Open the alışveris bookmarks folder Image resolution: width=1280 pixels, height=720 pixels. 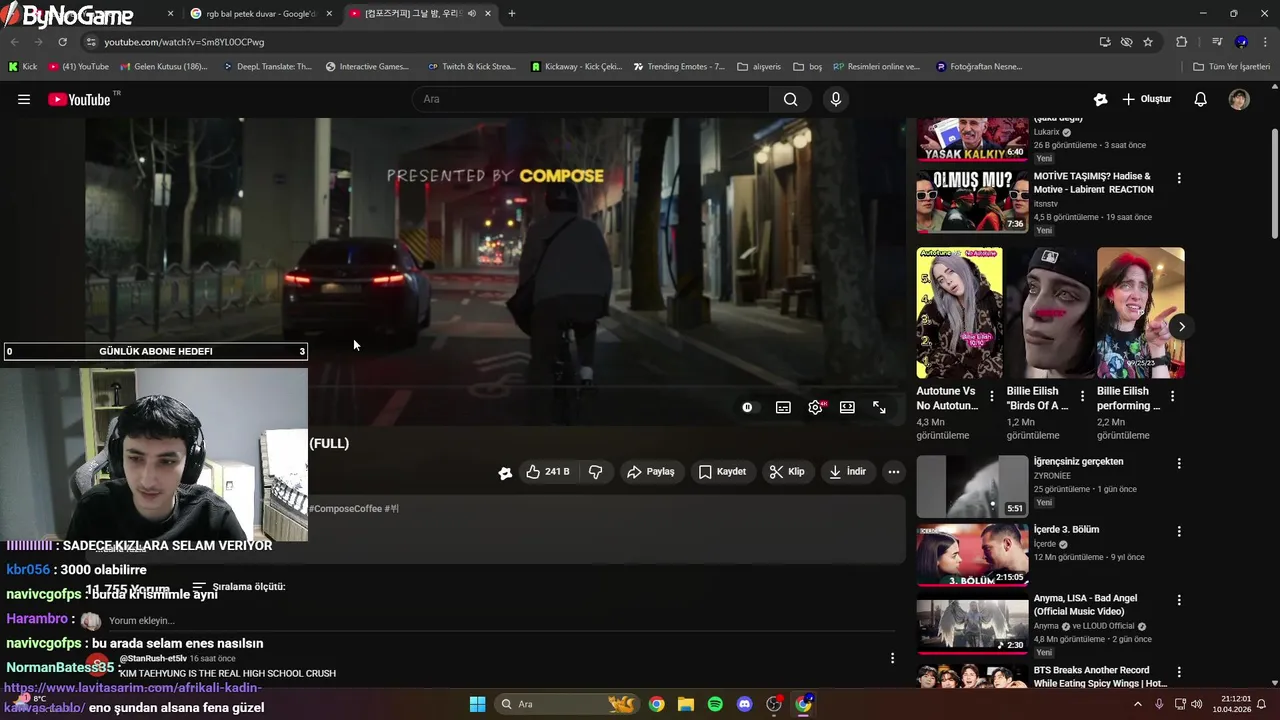(x=758, y=67)
